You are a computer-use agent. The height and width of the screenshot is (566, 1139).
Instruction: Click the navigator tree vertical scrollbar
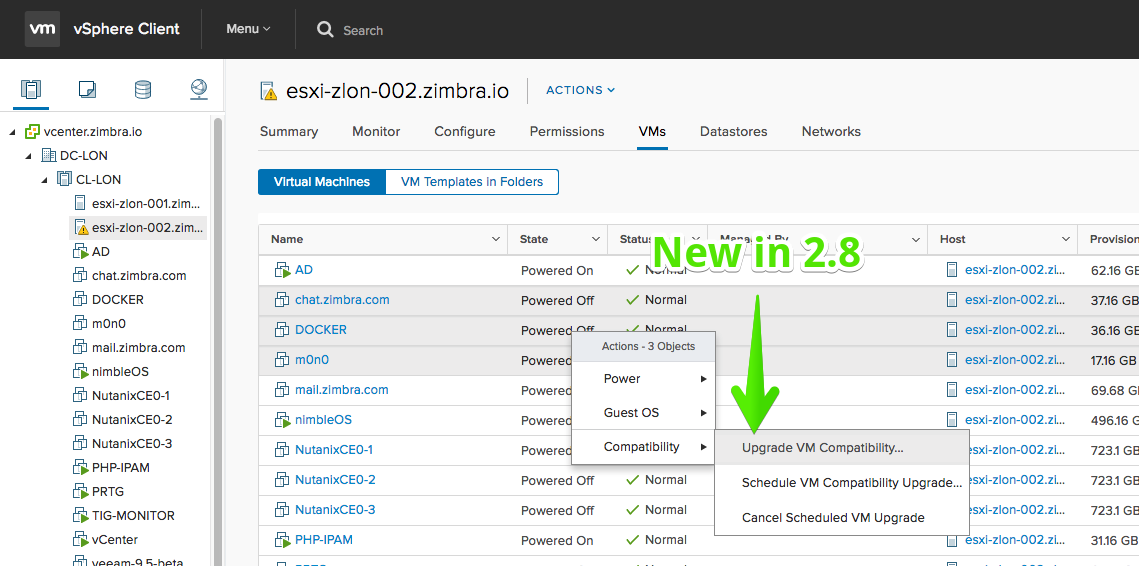pos(218,341)
